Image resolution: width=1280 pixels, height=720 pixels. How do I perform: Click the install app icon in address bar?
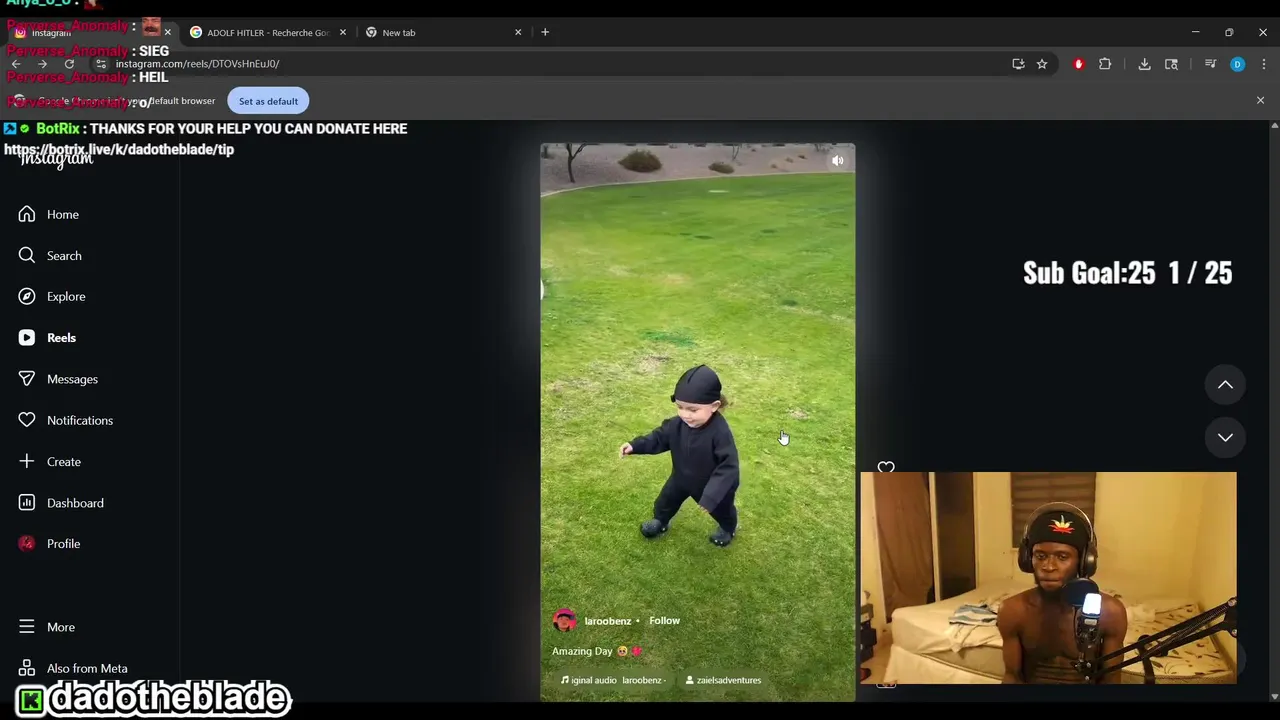pos(1018,64)
